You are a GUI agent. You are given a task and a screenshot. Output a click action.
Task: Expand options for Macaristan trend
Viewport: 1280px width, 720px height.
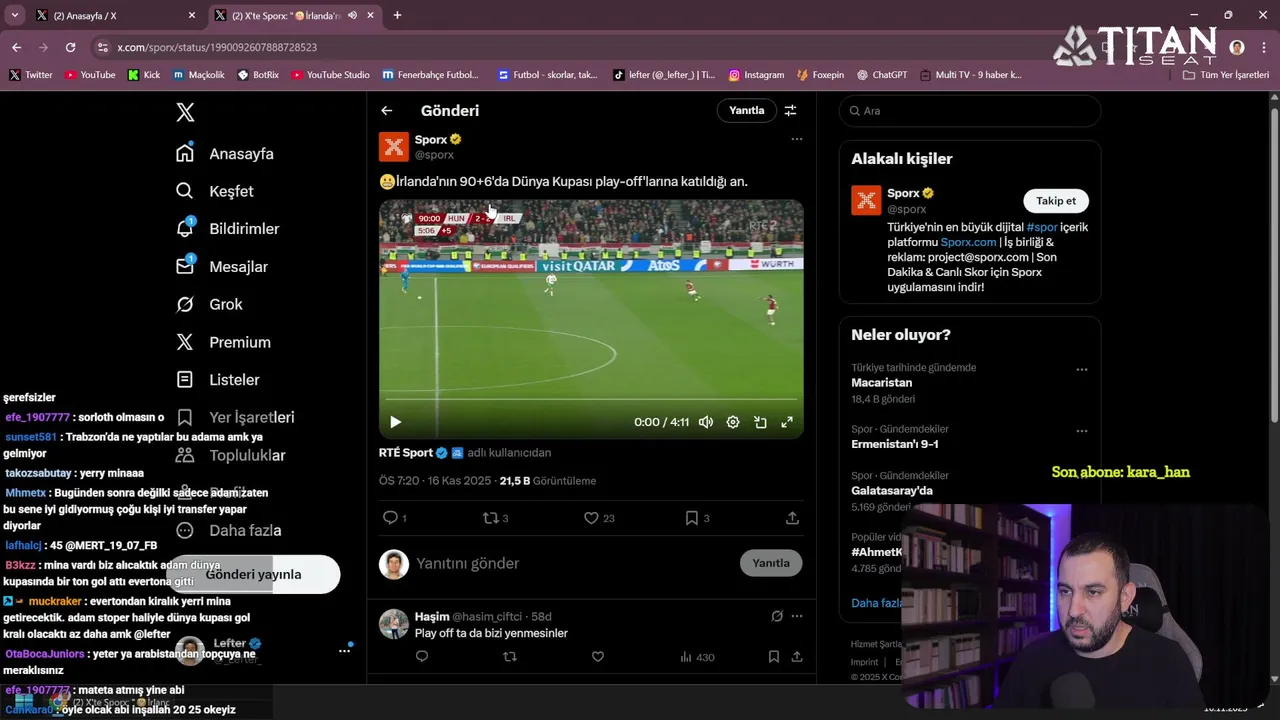tap(1081, 370)
